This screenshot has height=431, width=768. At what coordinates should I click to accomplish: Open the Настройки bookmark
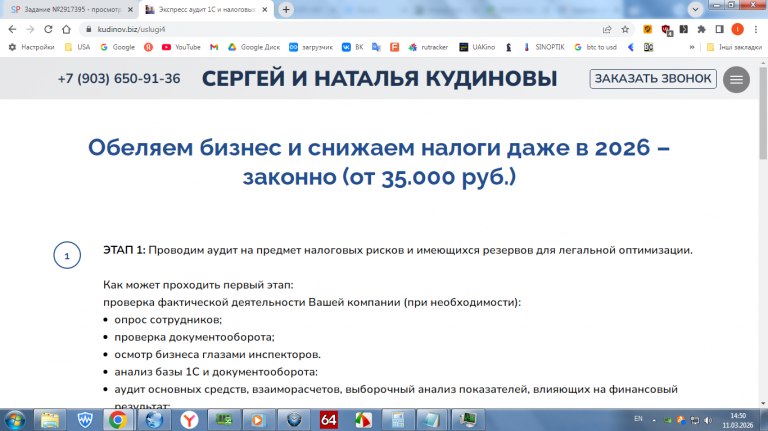[x=31, y=47]
